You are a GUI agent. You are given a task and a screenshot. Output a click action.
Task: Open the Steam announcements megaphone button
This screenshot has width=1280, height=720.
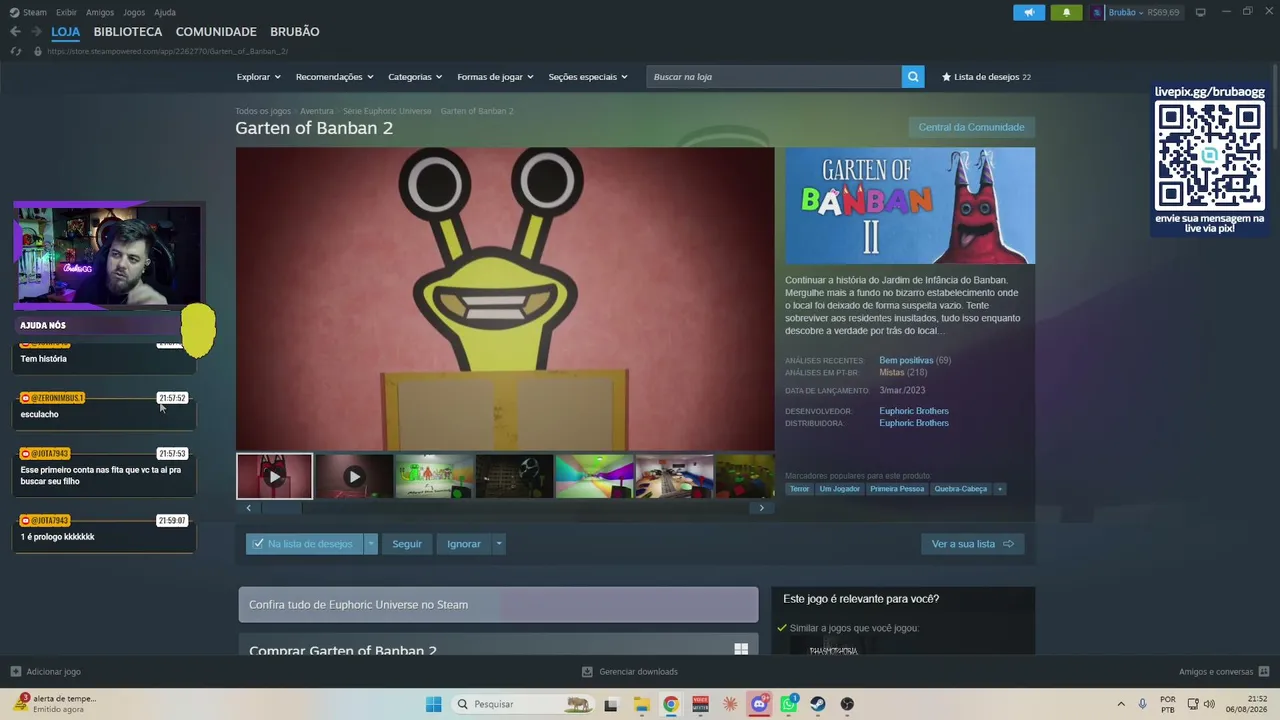pos(1029,12)
